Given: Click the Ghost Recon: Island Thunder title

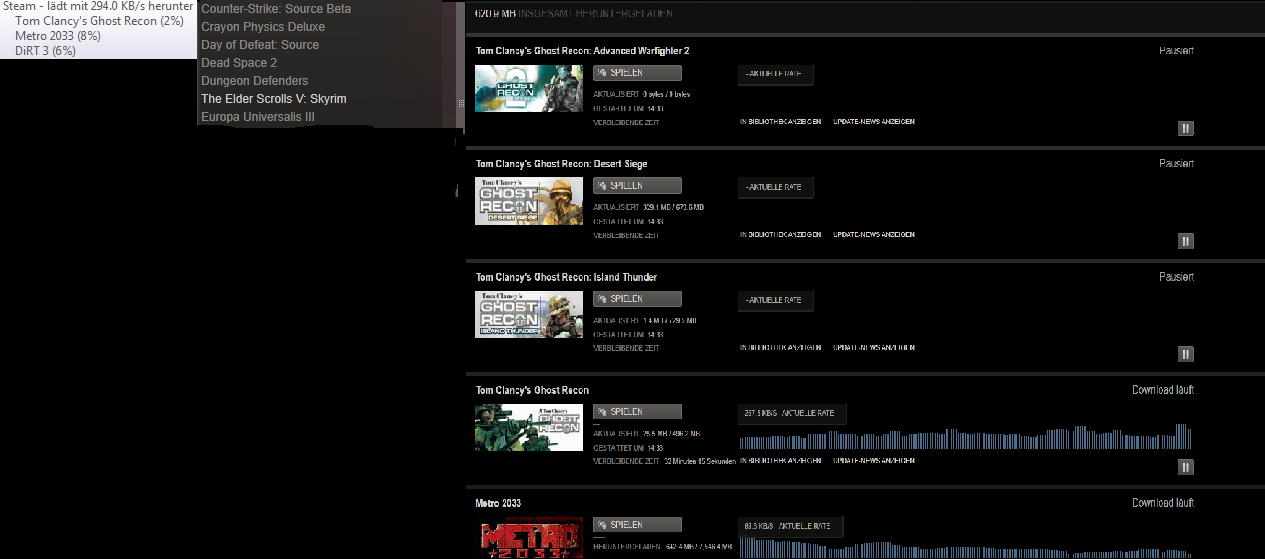Looking at the screenshot, I should click(566, 277).
